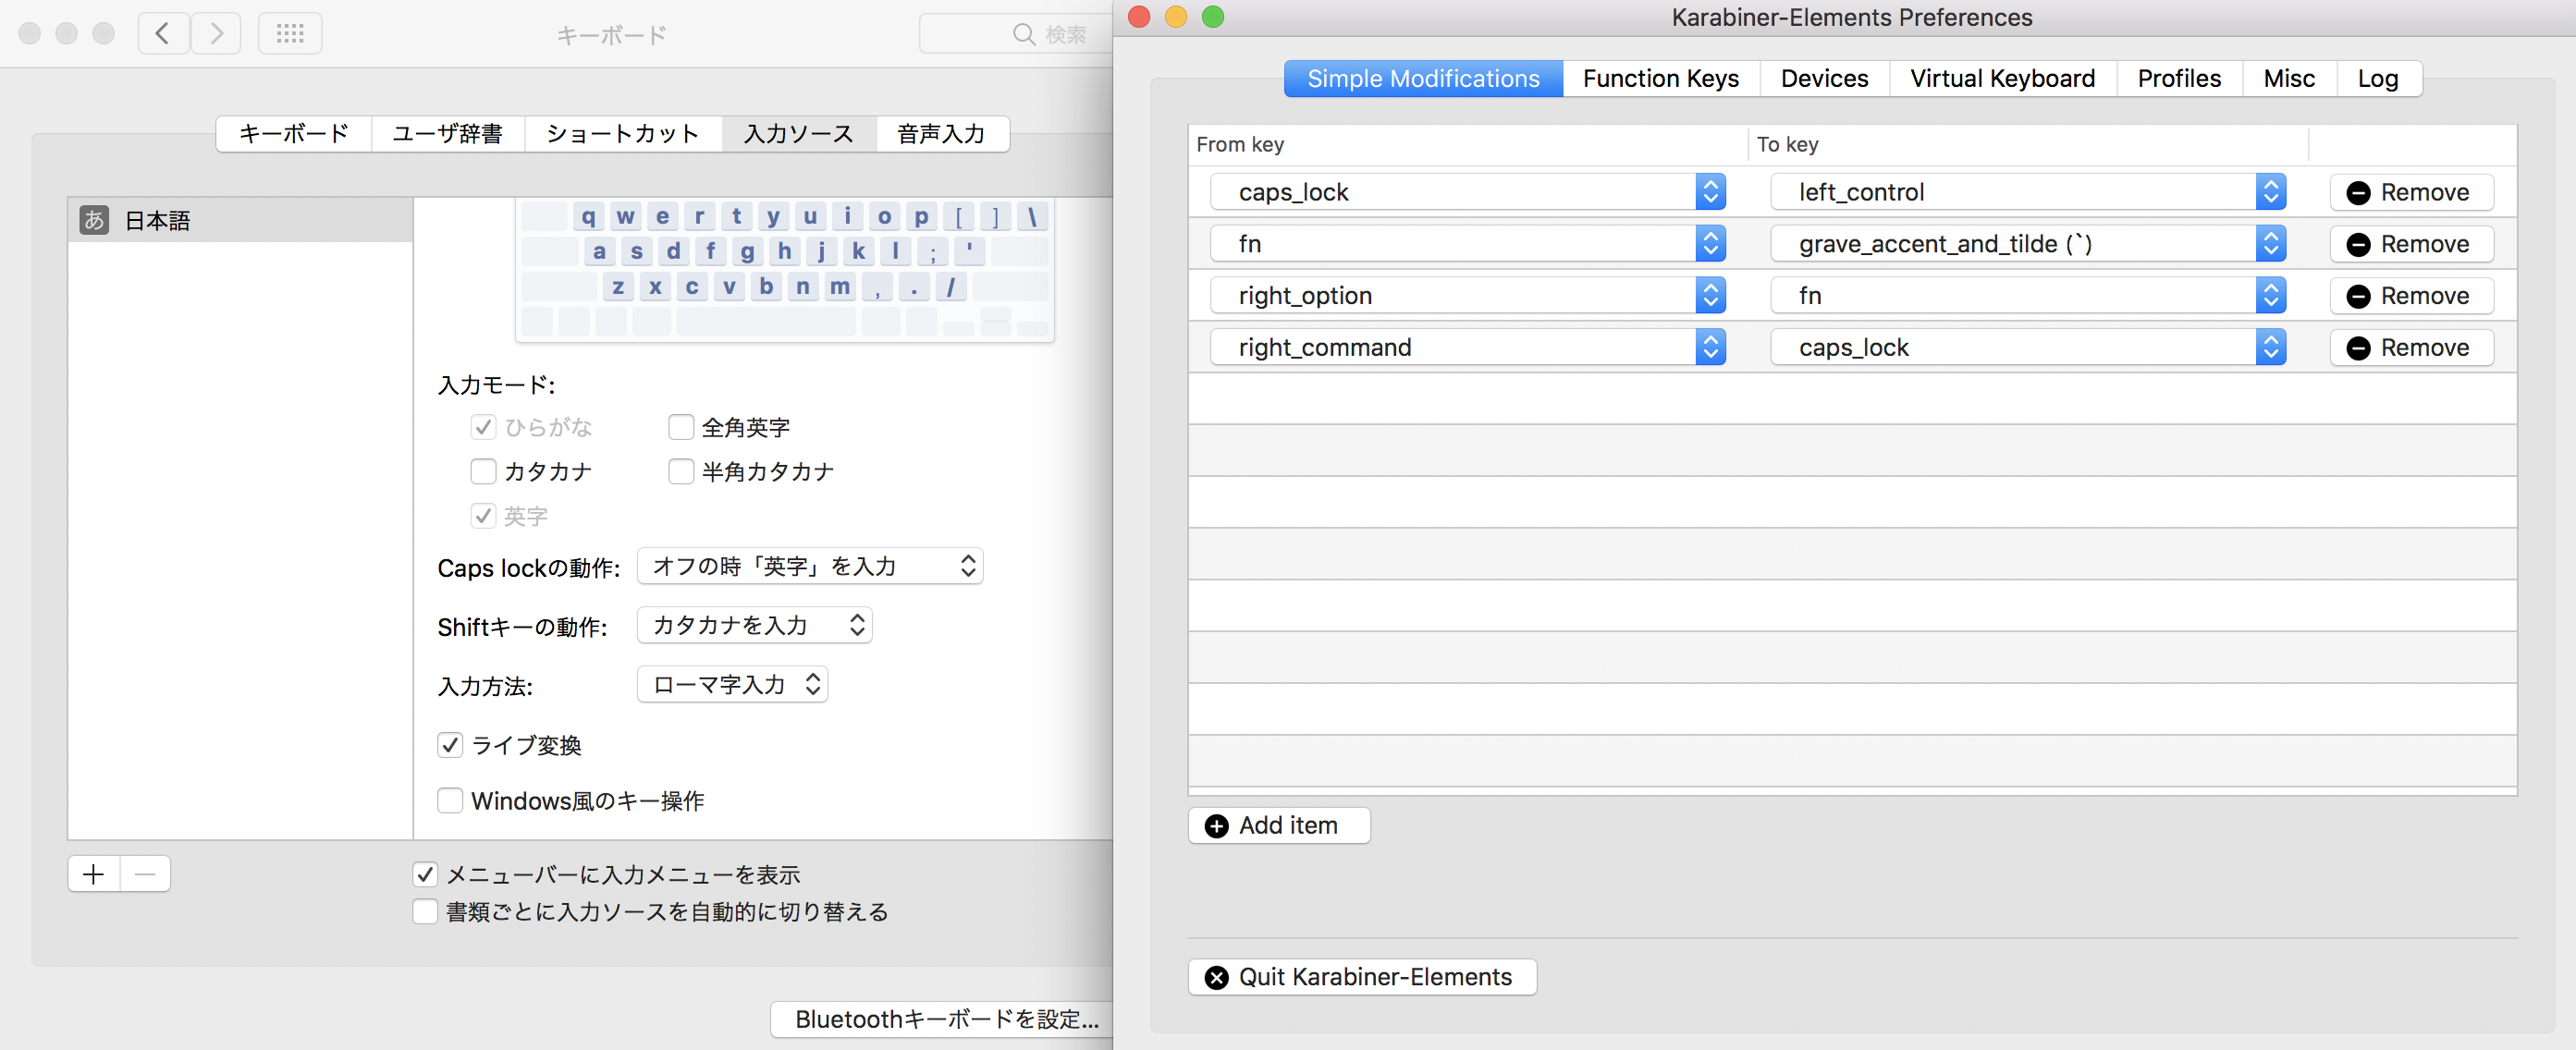
Task: Click the minus button to remove an input source
Action: (x=145, y=874)
